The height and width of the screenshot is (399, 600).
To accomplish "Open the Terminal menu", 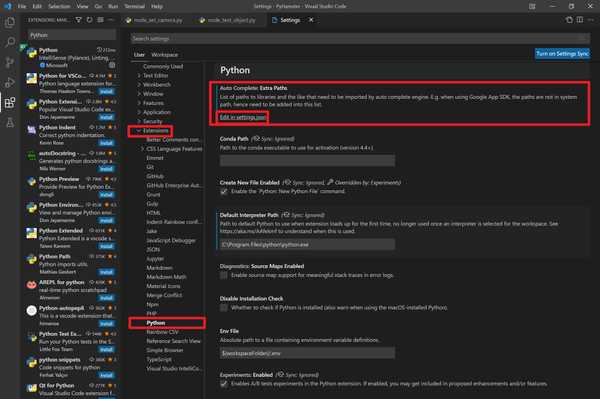I will [x=134, y=7].
